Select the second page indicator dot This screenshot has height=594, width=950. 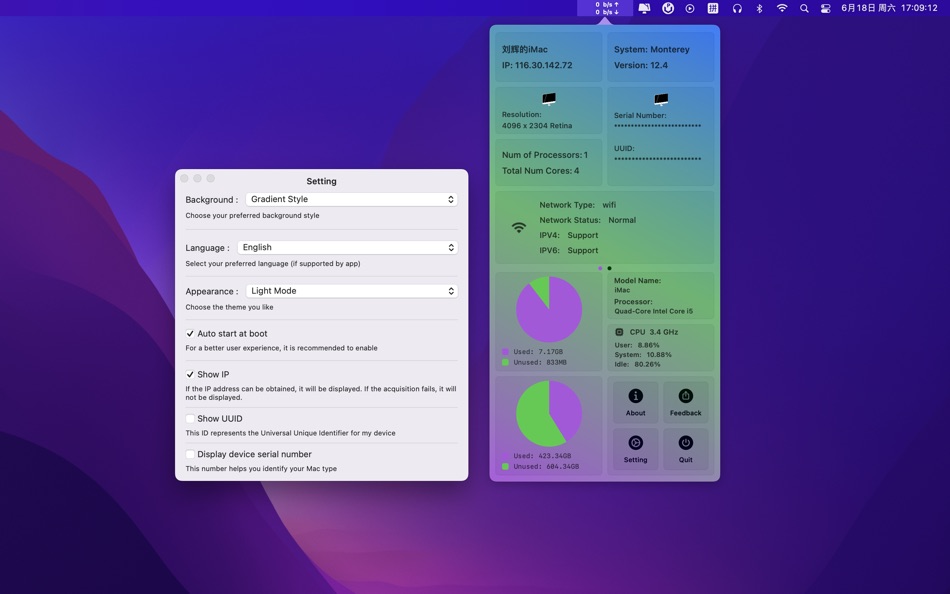point(610,268)
